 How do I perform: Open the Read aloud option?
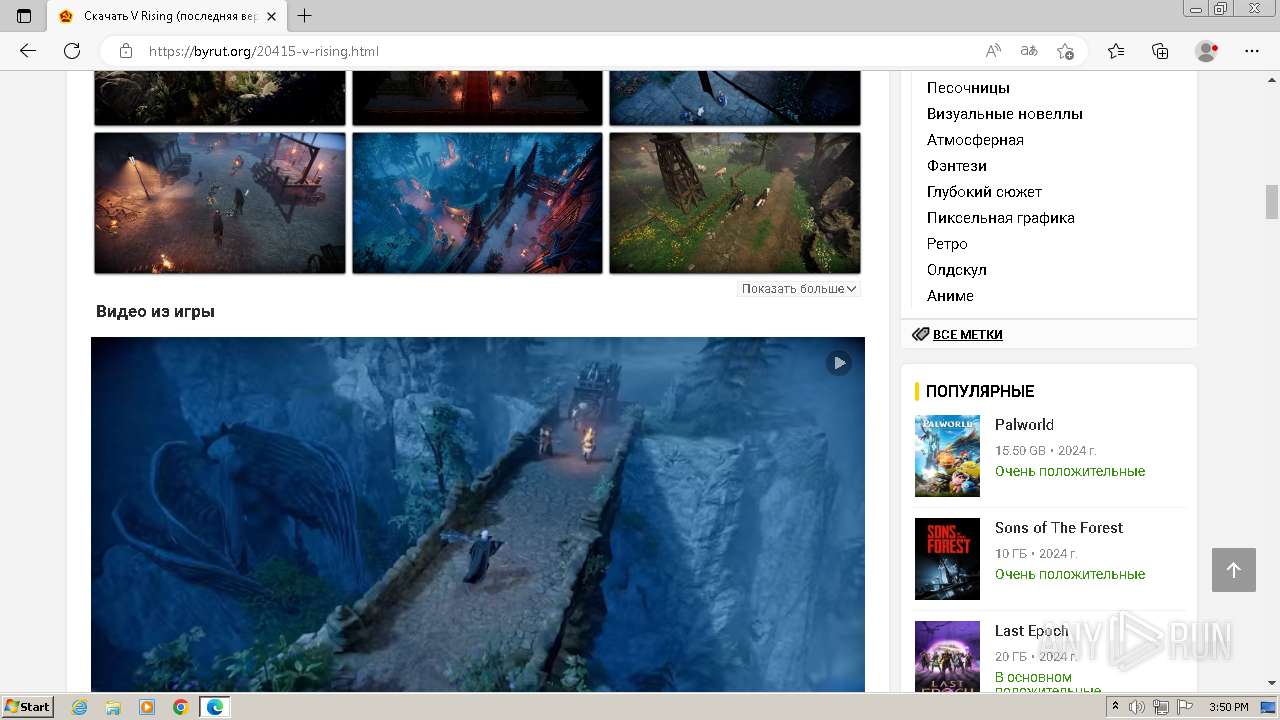coord(993,51)
